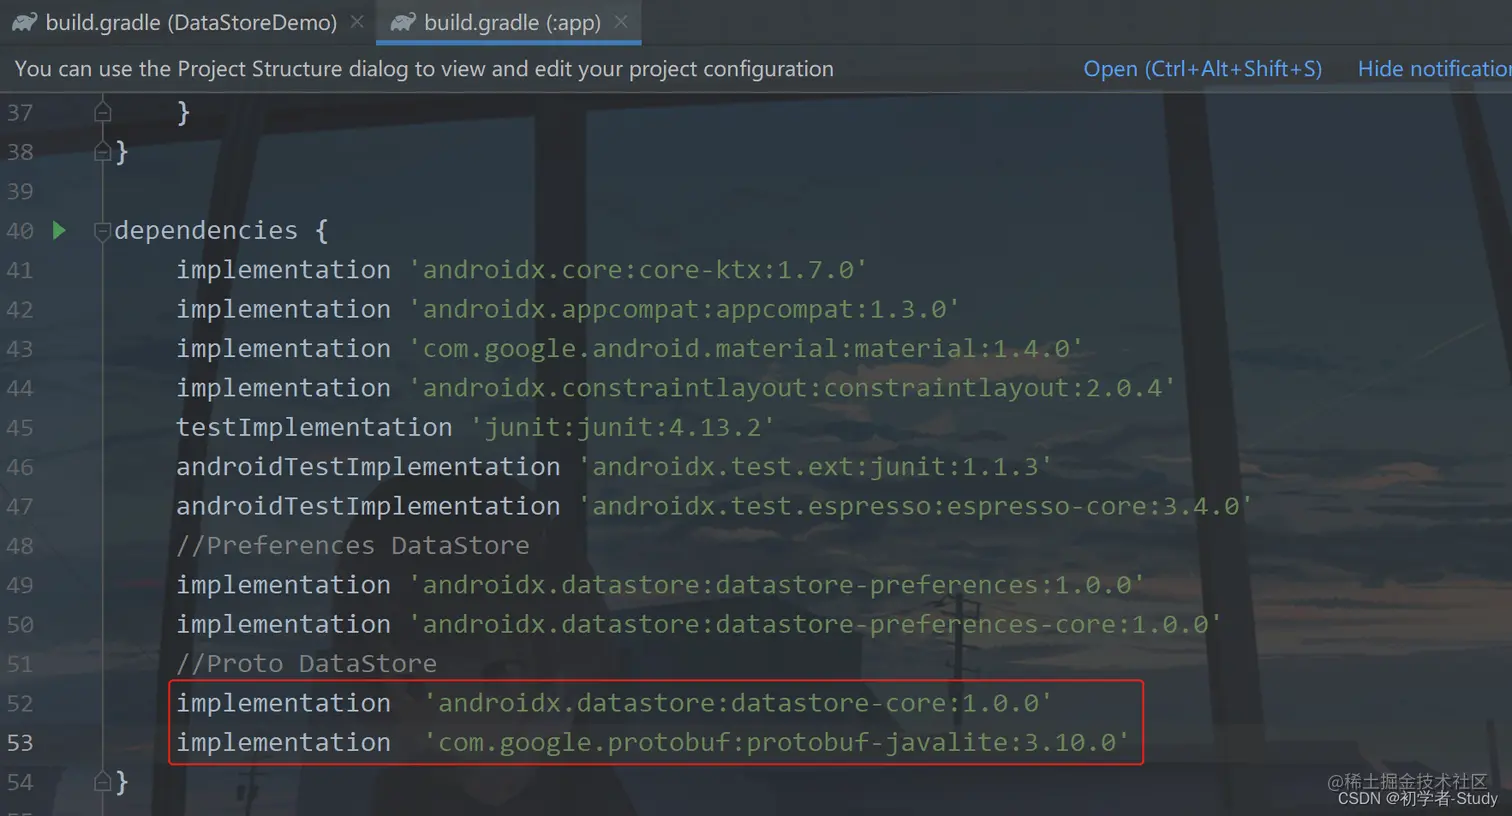Collapse the dependencies block fold marker

pos(102,231)
